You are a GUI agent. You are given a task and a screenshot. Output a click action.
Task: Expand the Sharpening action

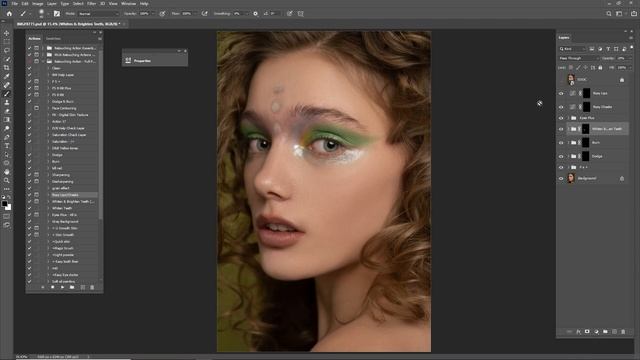tap(48, 175)
